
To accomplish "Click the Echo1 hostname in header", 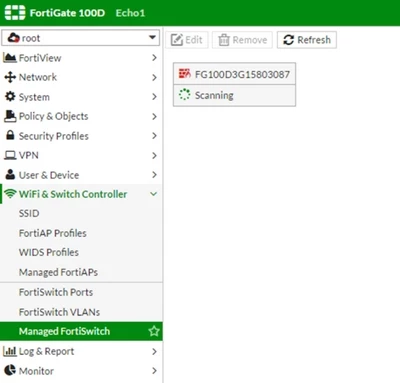I will pyautogui.click(x=130, y=13).
